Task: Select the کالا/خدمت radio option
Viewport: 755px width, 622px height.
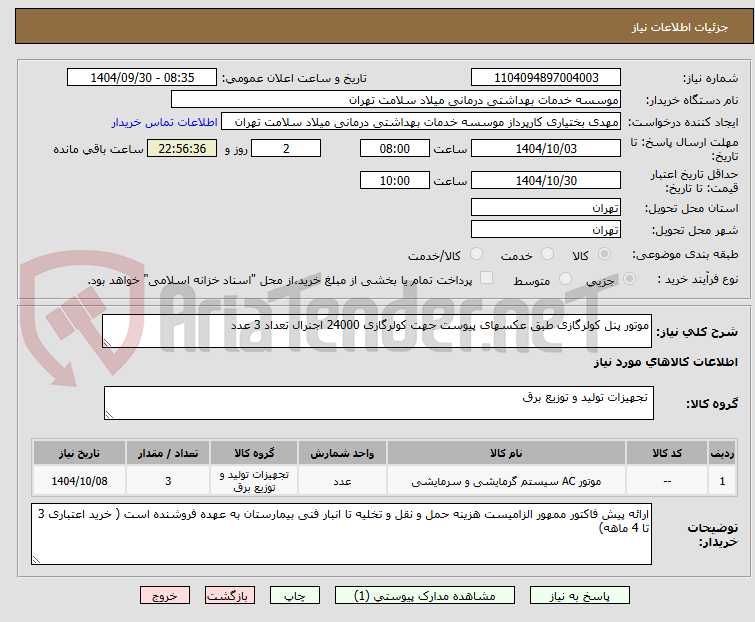Action: pos(476,254)
